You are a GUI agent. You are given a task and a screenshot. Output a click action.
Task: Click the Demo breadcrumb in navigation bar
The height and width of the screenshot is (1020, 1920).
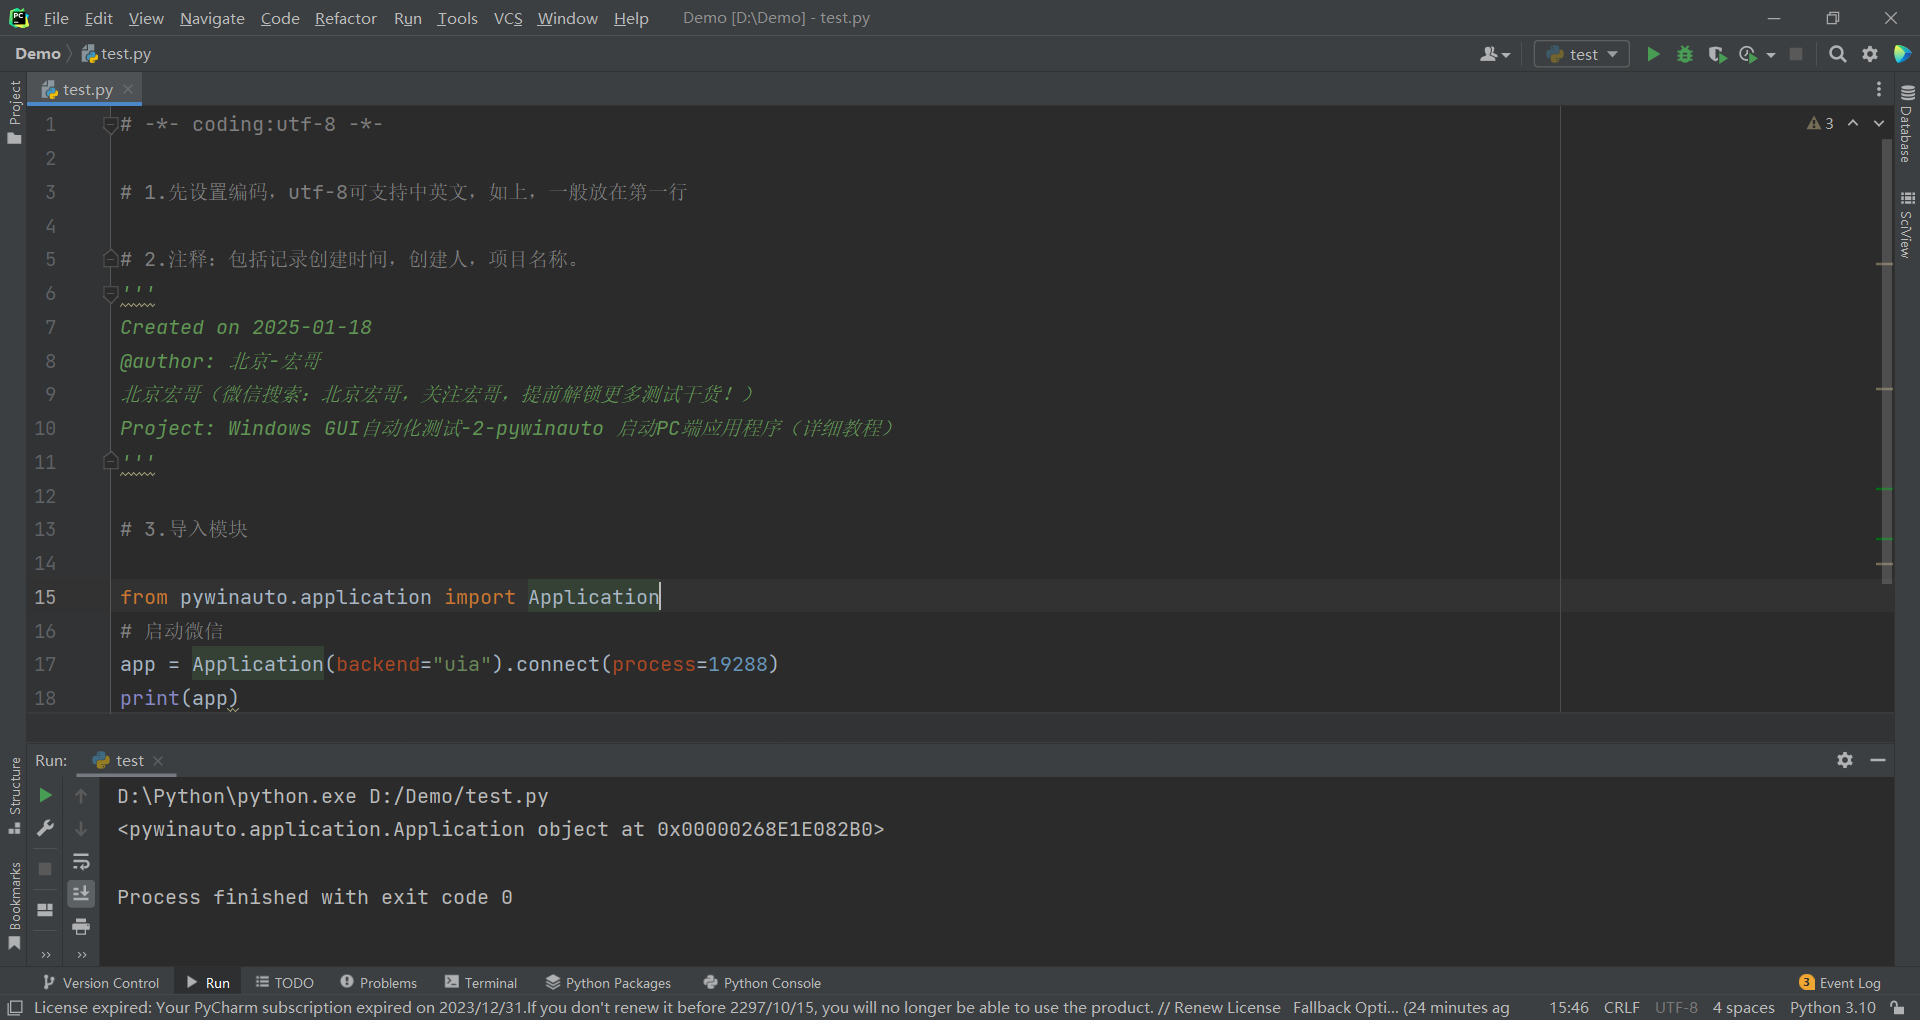[x=38, y=54]
